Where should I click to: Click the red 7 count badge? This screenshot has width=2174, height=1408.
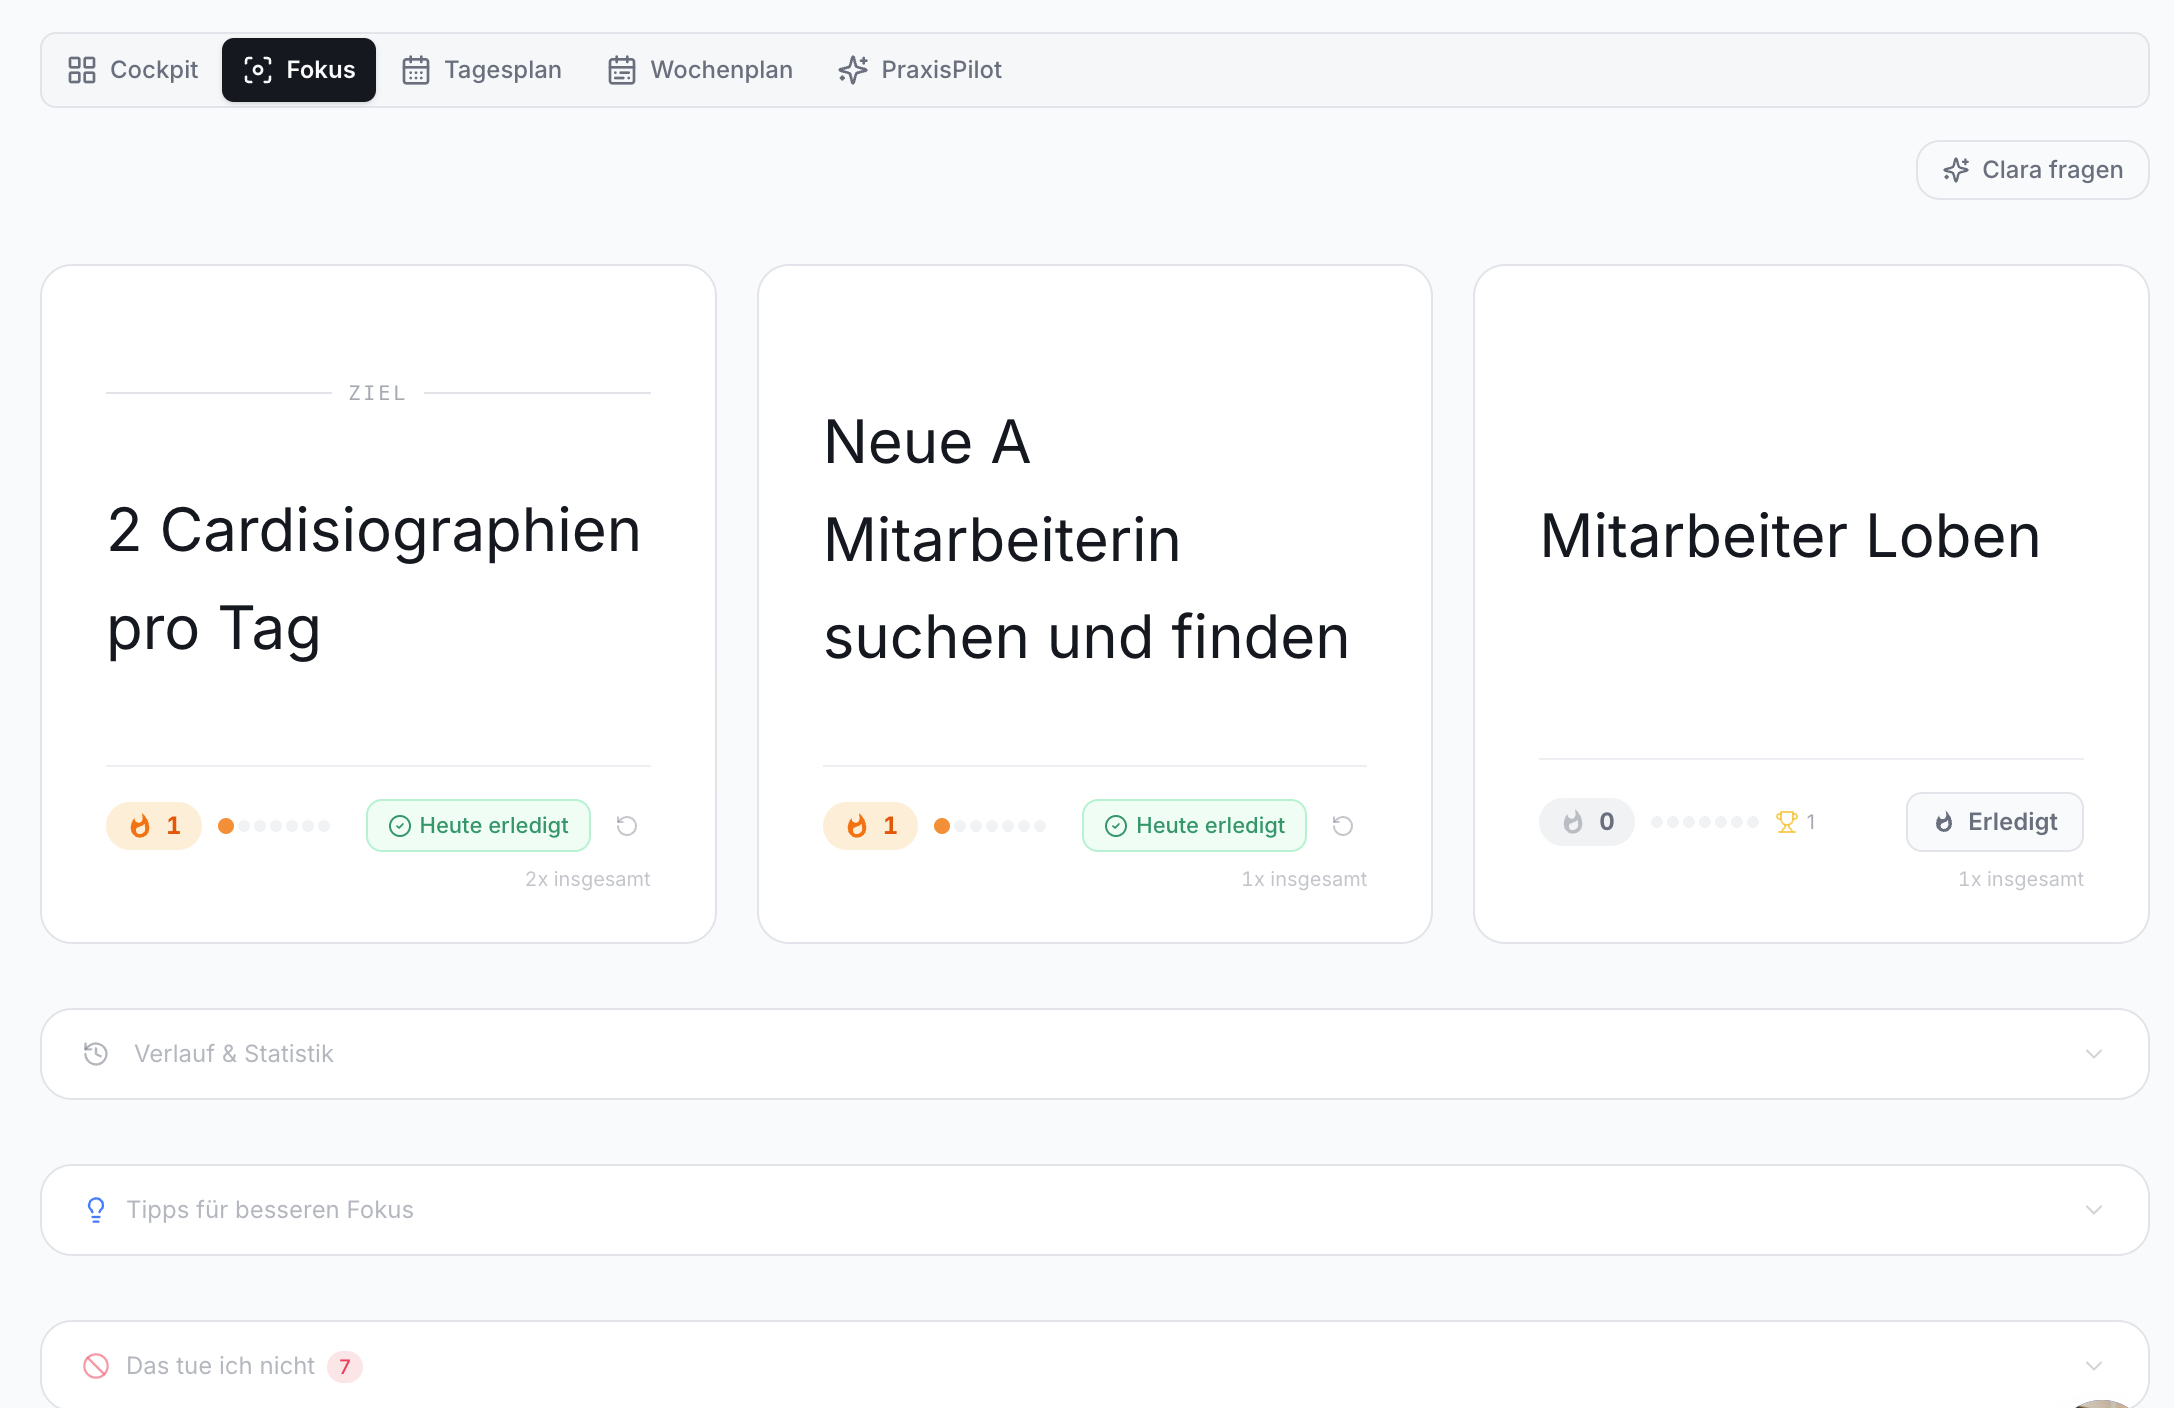tap(345, 1366)
